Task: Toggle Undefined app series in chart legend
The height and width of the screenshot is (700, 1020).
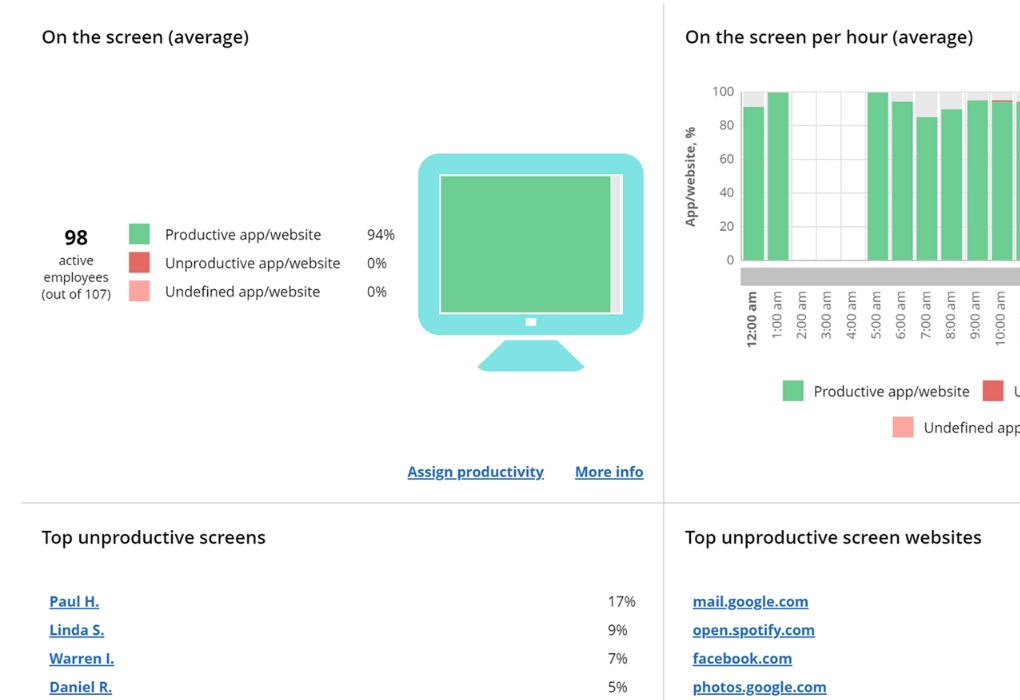Action: (955, 428)
